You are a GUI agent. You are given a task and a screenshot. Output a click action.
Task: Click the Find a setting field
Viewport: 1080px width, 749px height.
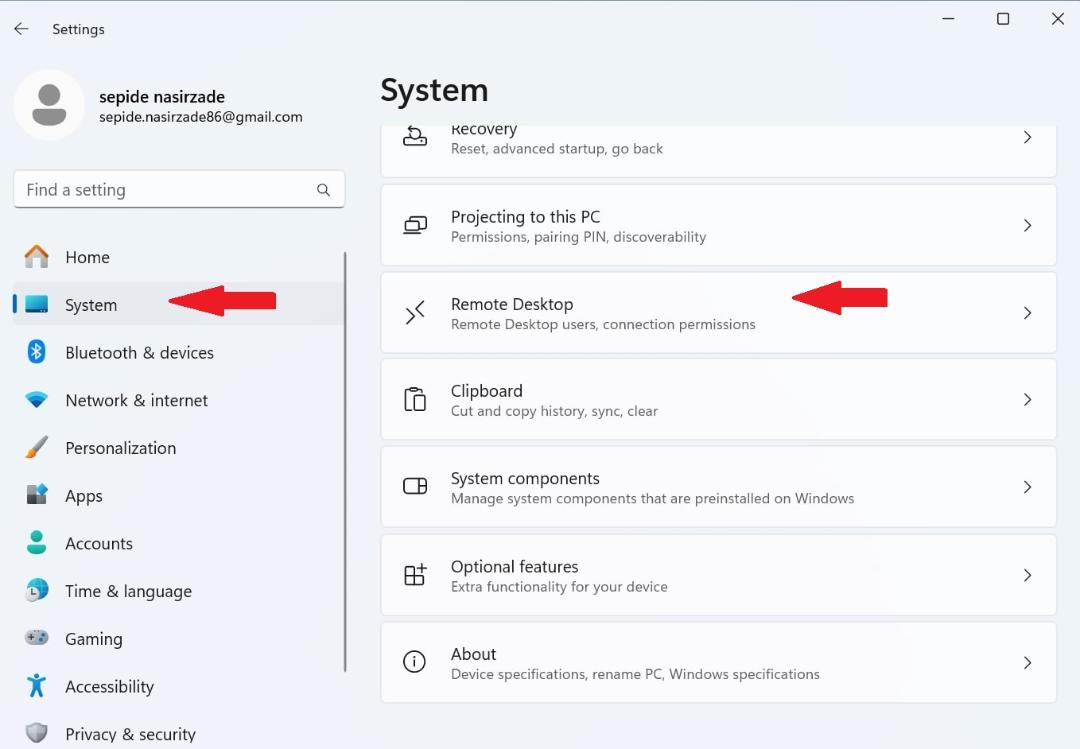coord(179,189)
